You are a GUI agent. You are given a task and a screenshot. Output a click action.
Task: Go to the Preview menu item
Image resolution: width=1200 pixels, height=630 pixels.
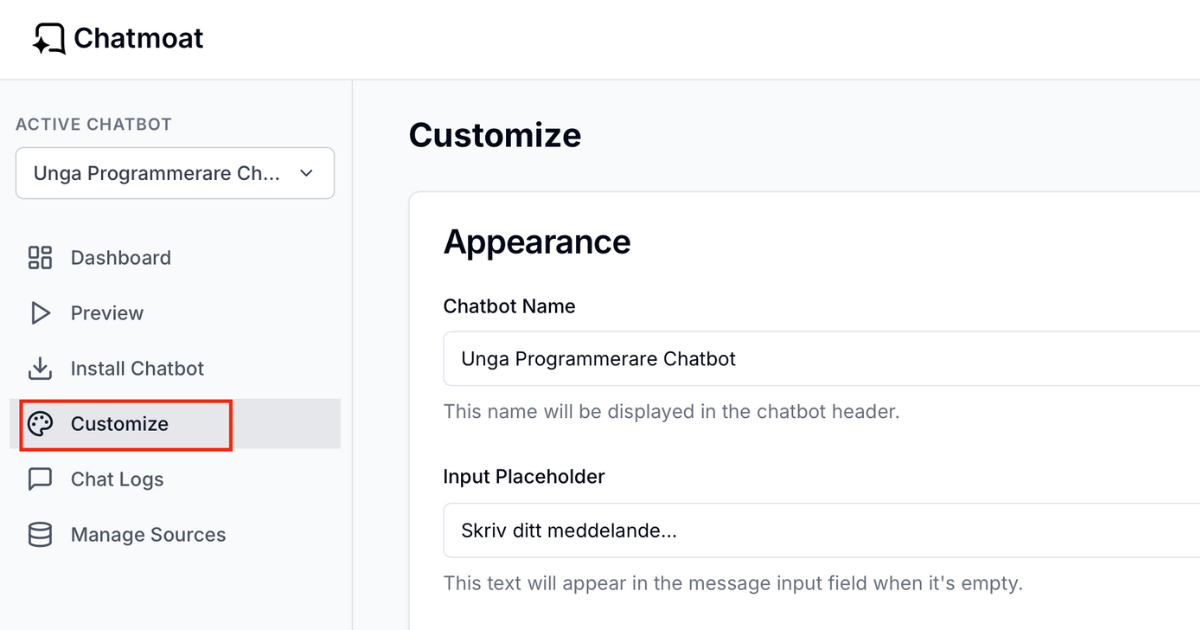pyautogui.click(x=107, y=313)
